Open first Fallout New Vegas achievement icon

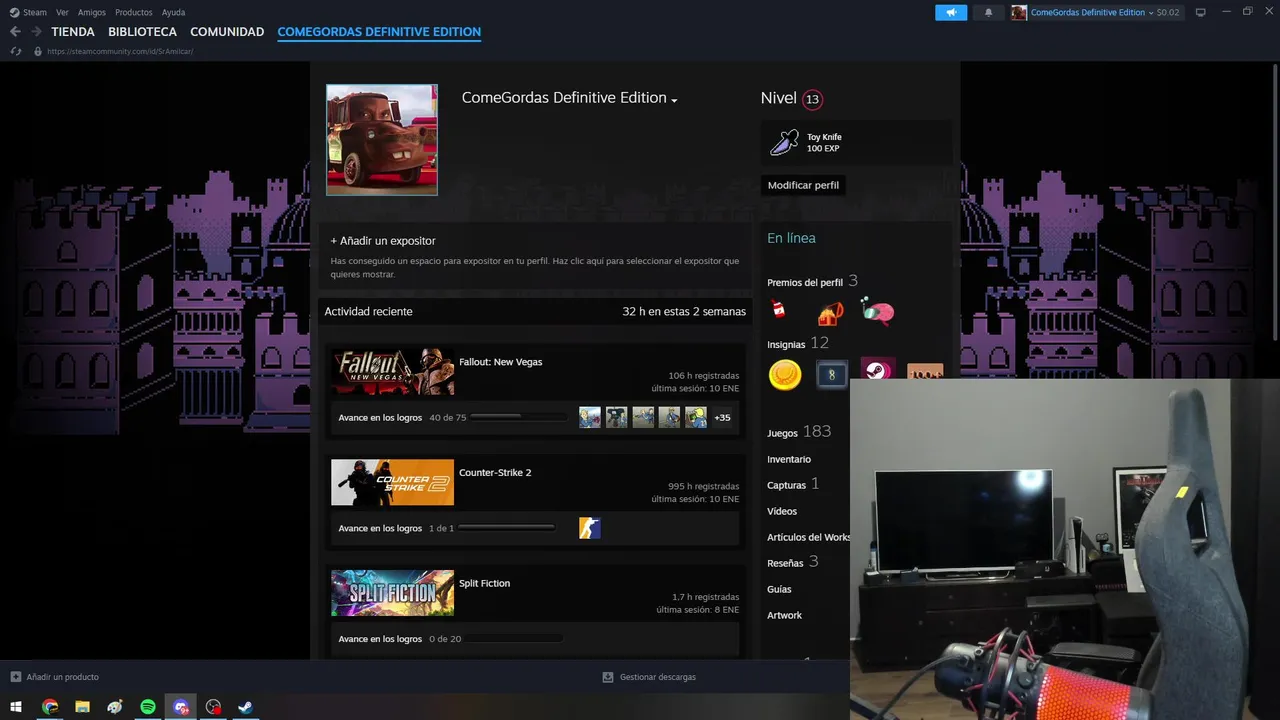[590, 417]
